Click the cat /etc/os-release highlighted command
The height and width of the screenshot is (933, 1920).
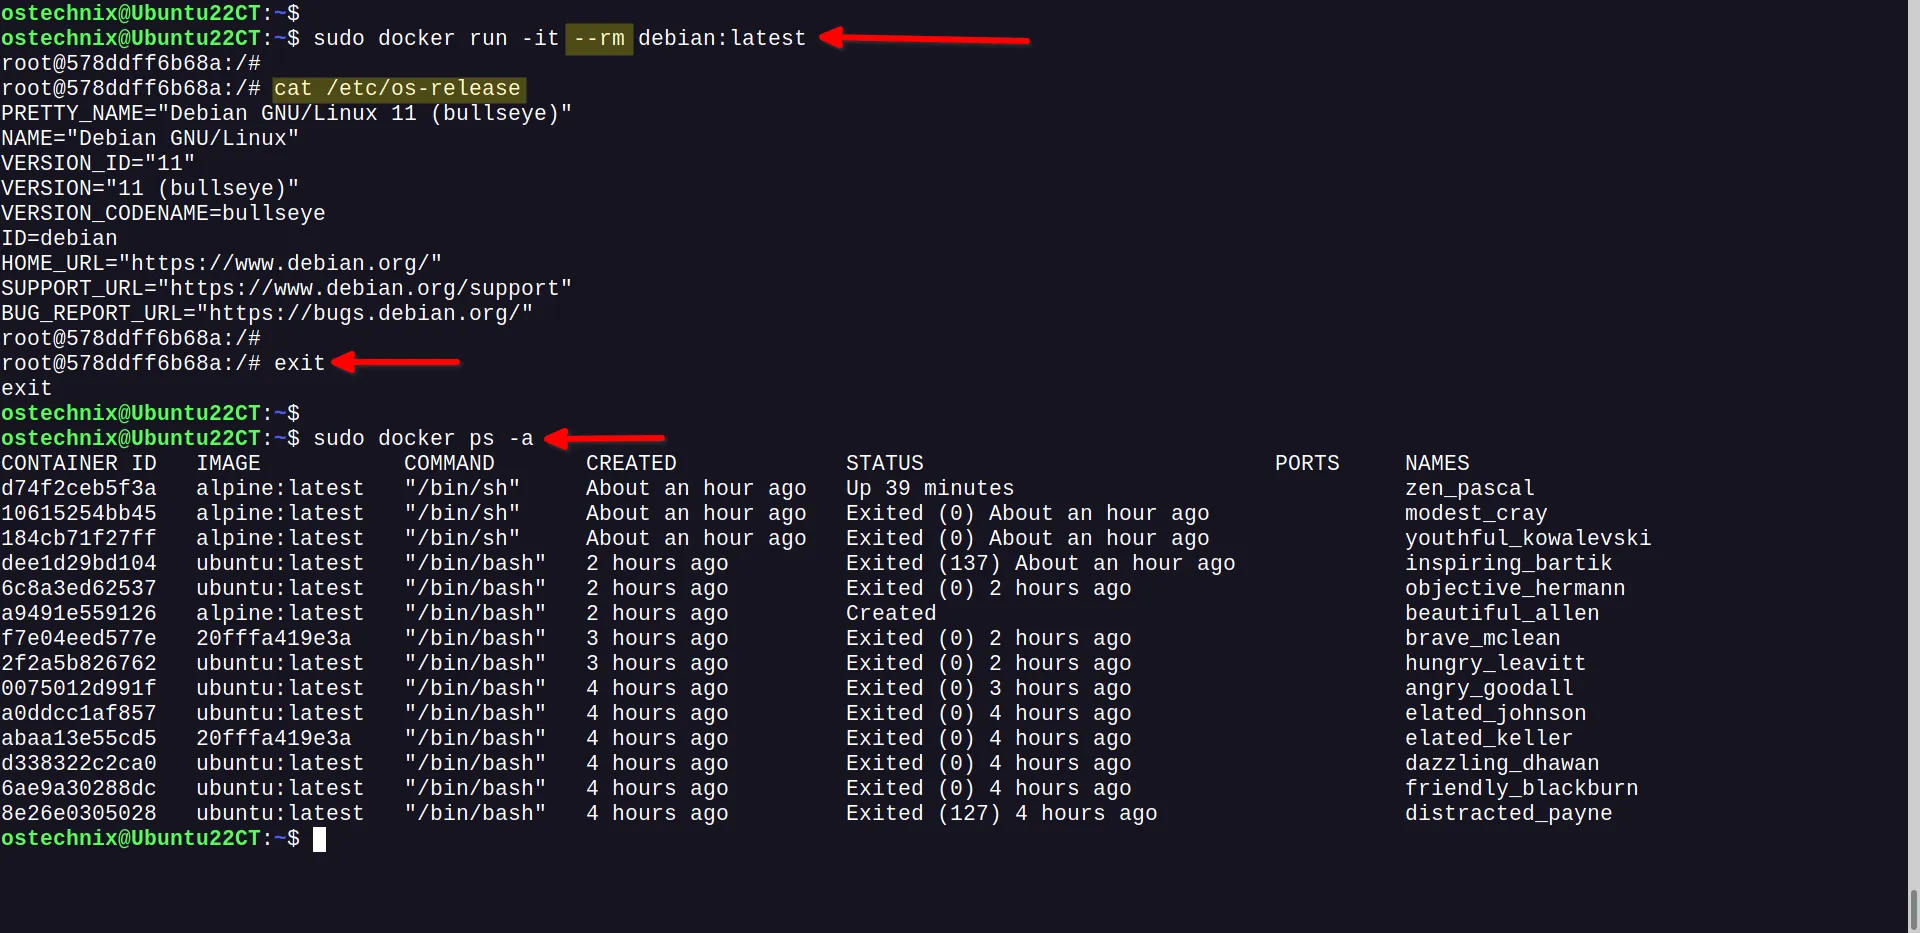[397, 88]
